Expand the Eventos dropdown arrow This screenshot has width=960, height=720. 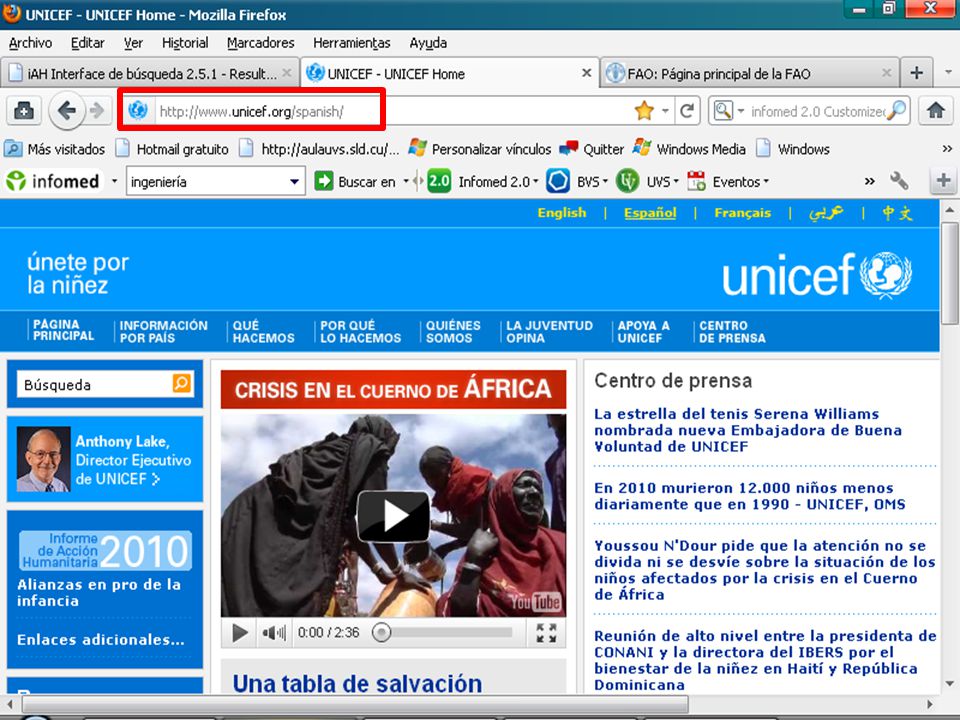pos(766,181)
